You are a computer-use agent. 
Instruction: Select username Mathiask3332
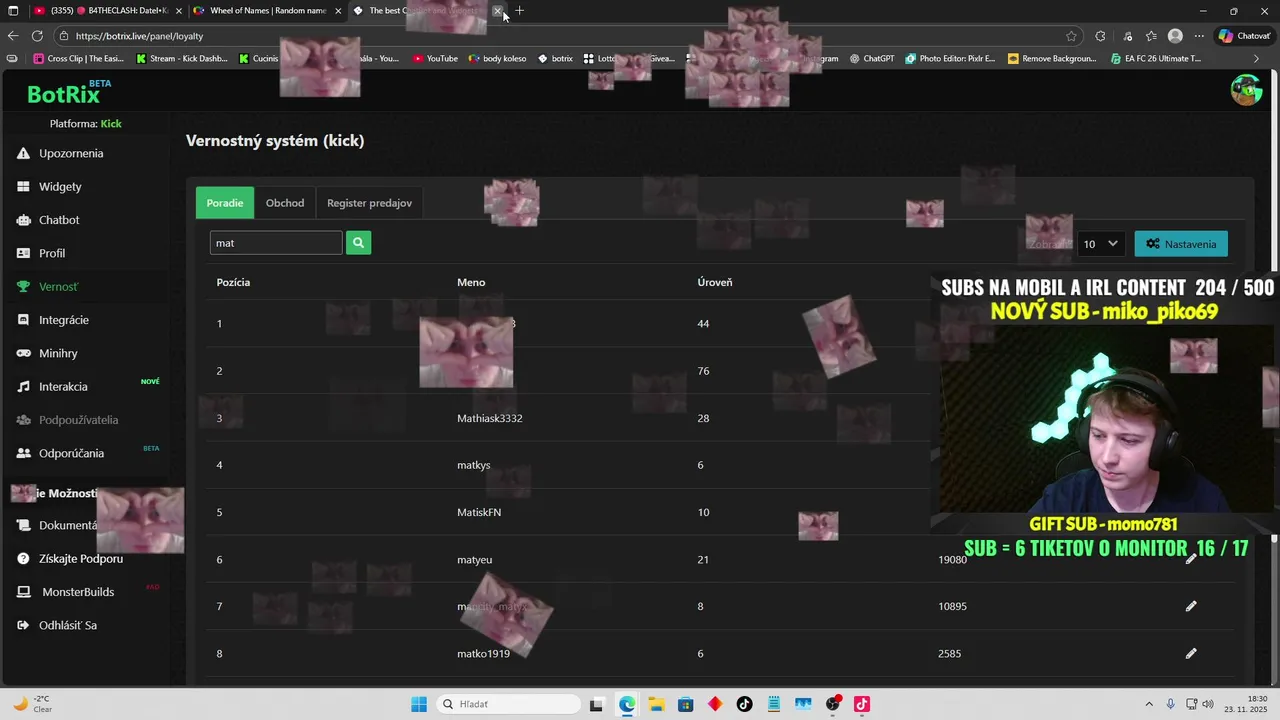490,418
